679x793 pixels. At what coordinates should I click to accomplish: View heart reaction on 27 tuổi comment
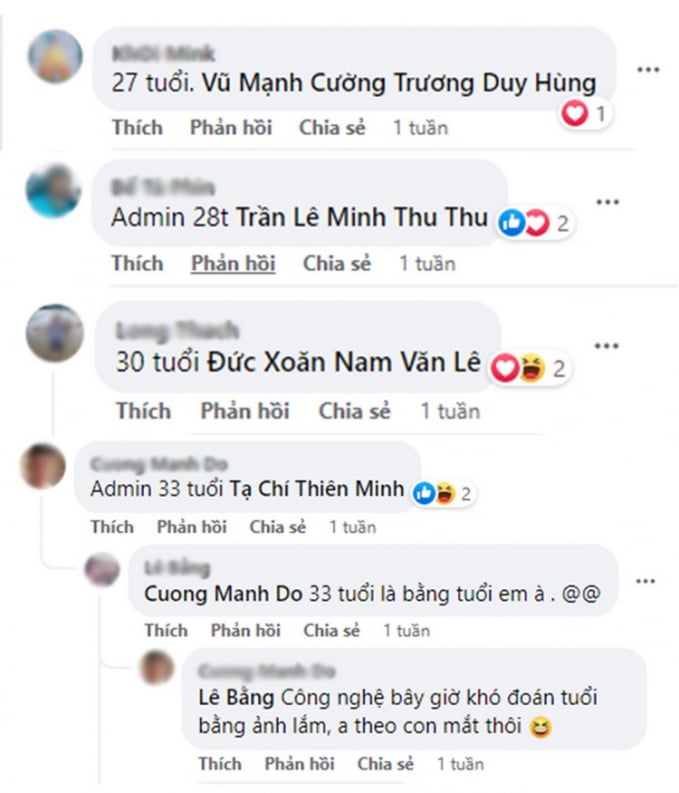[x=584, y=114]
